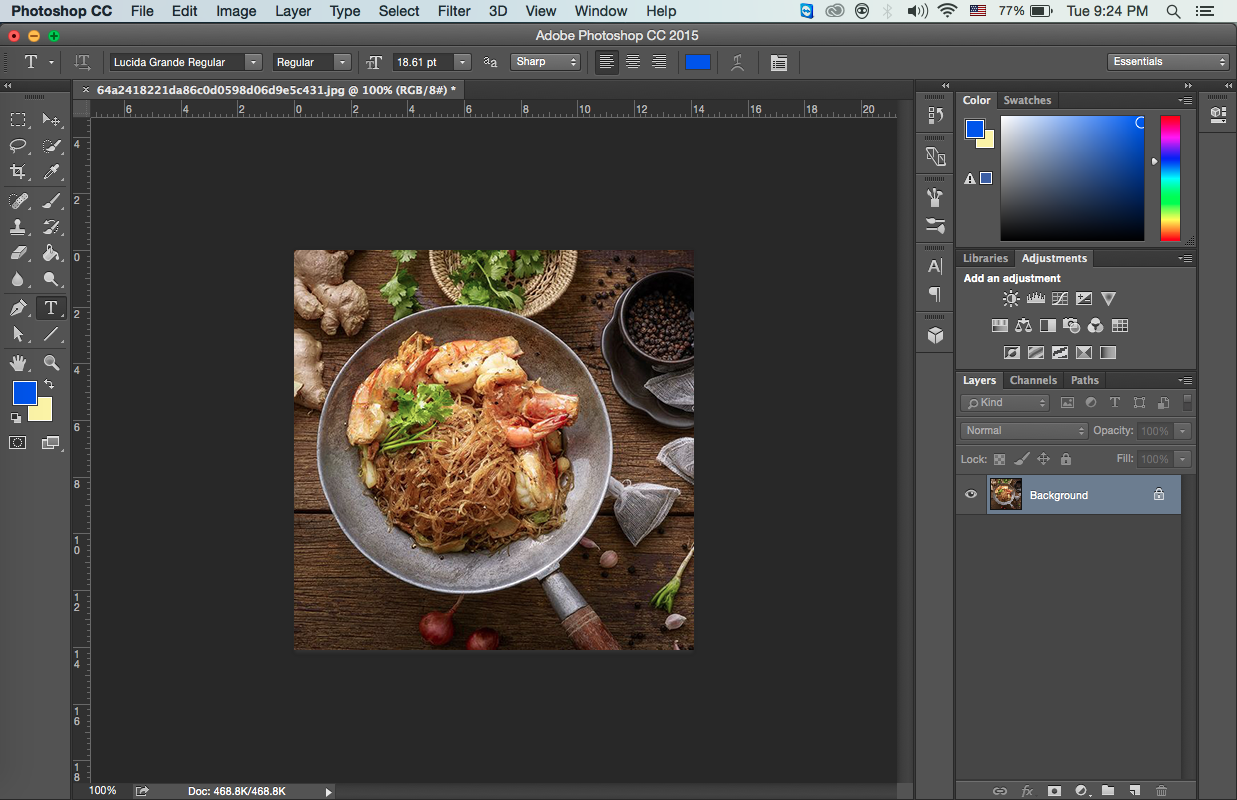
Task: Select the Blur tool
Action: 18,279
